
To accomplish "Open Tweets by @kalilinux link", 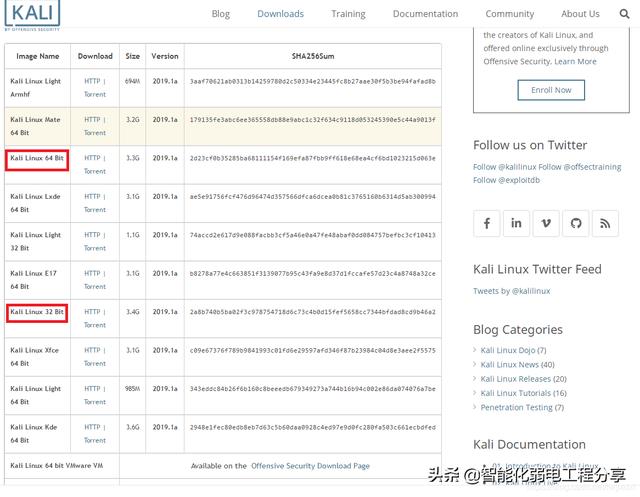I will (x=511, y=291).
